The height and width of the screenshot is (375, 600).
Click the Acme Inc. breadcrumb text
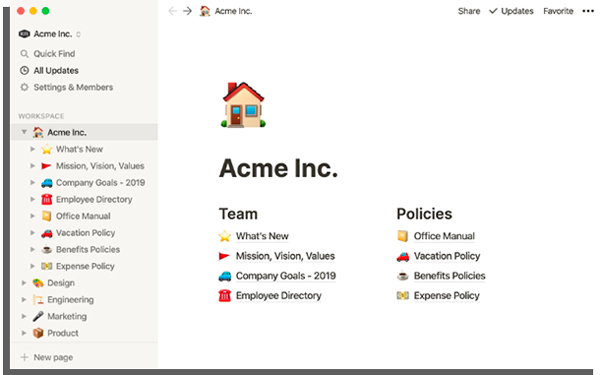[x=233, y=11]
